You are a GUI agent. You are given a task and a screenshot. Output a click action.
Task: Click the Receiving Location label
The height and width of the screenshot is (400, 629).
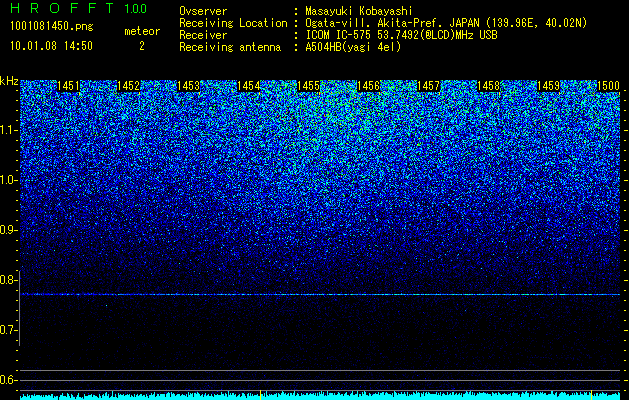pos(233,23)
